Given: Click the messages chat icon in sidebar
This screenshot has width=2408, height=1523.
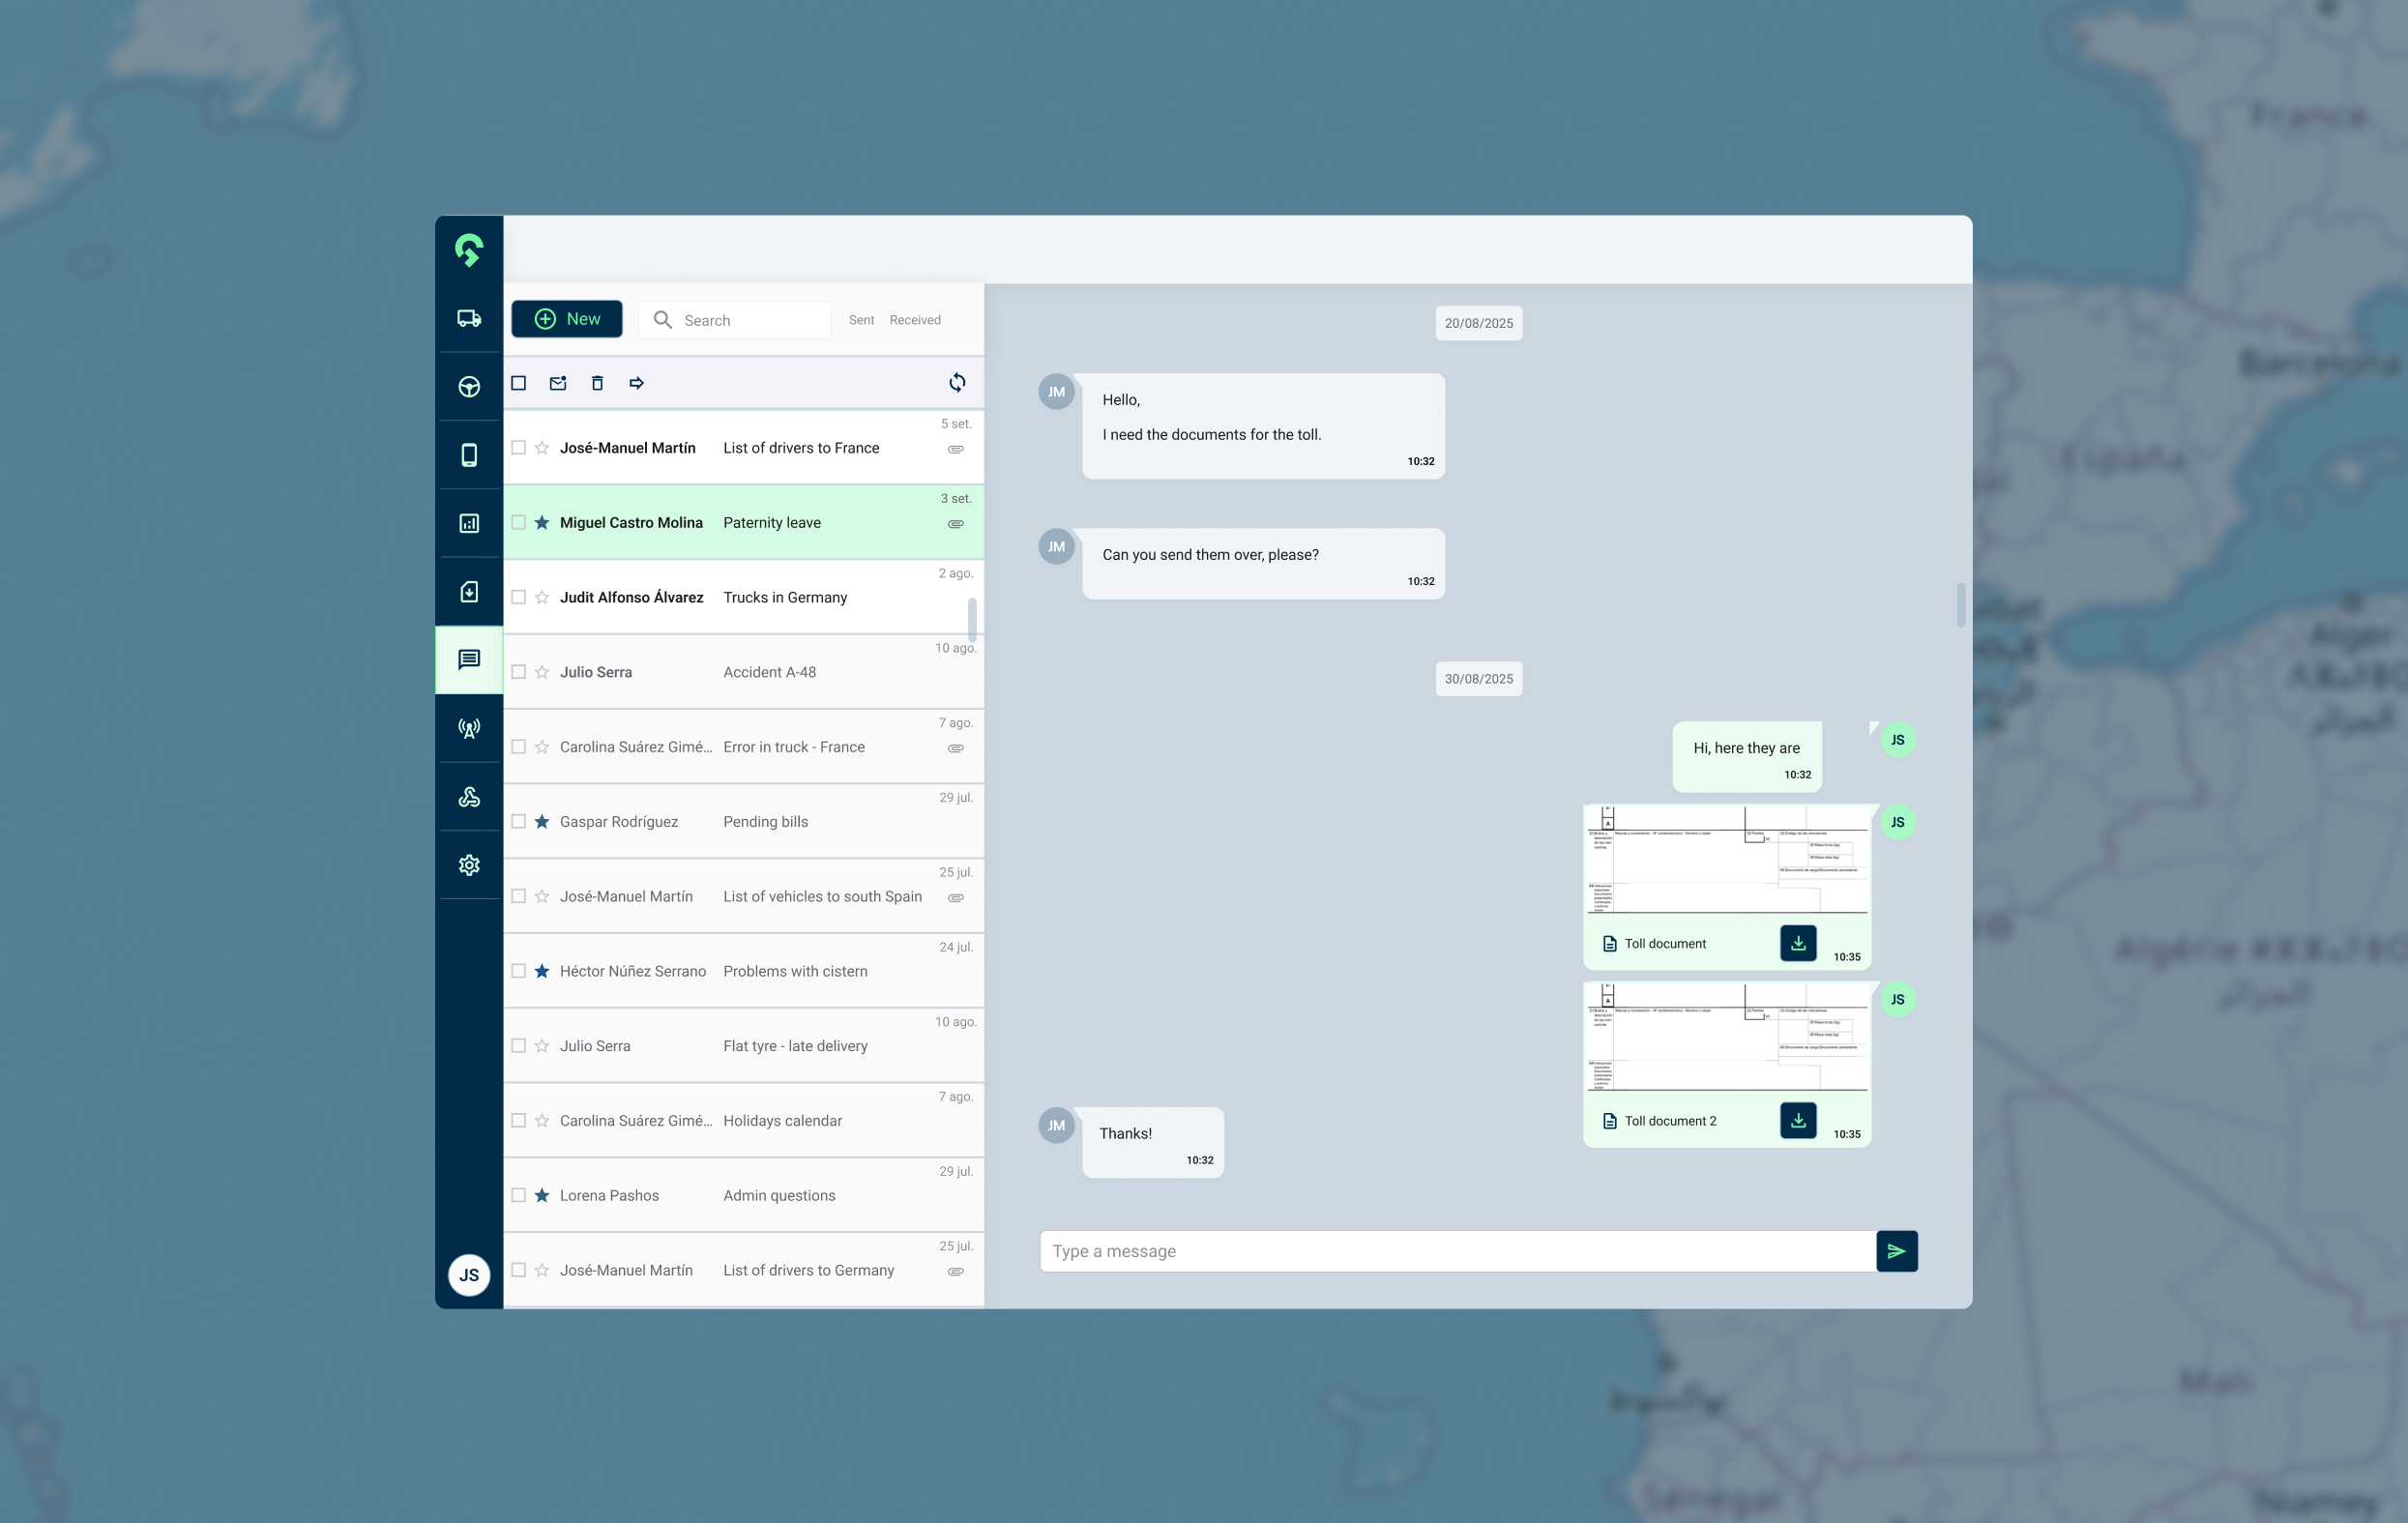Looking at the screenshot, I should point(468,659).
